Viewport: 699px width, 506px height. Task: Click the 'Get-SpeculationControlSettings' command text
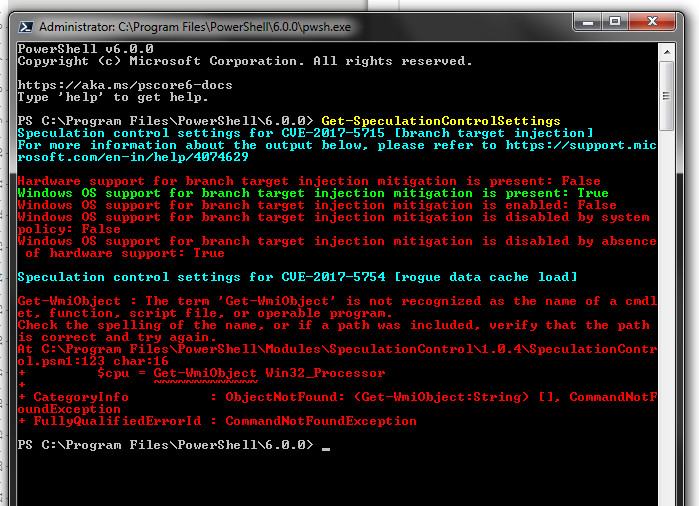coord(441,121)
